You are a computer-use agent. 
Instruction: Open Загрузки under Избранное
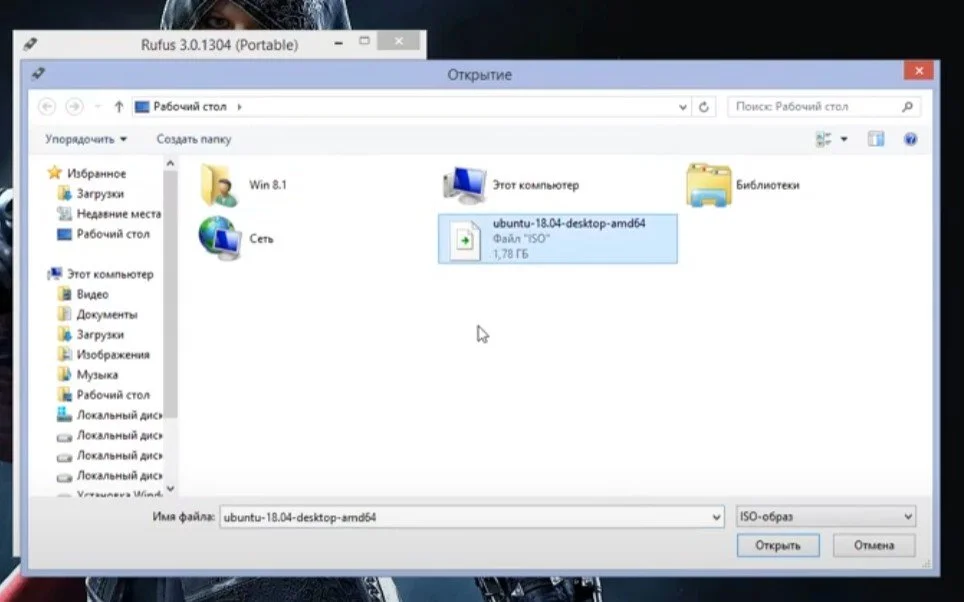point(100,194)
